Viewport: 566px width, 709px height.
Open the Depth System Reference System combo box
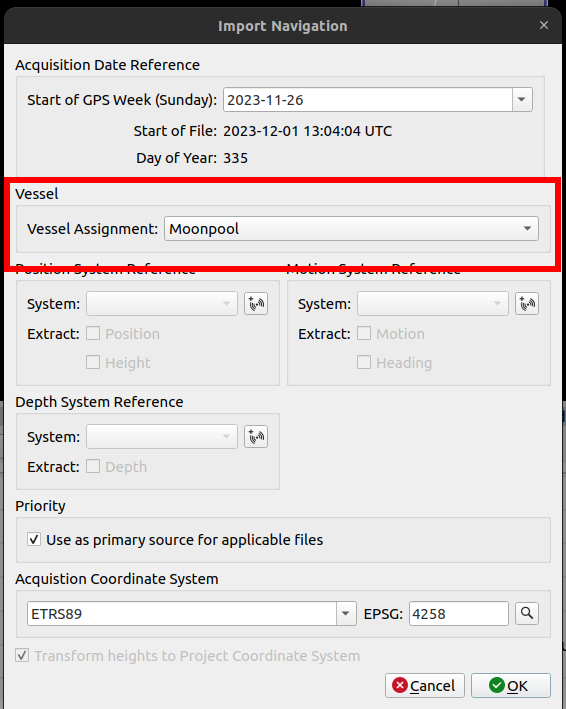coord(162,436)
